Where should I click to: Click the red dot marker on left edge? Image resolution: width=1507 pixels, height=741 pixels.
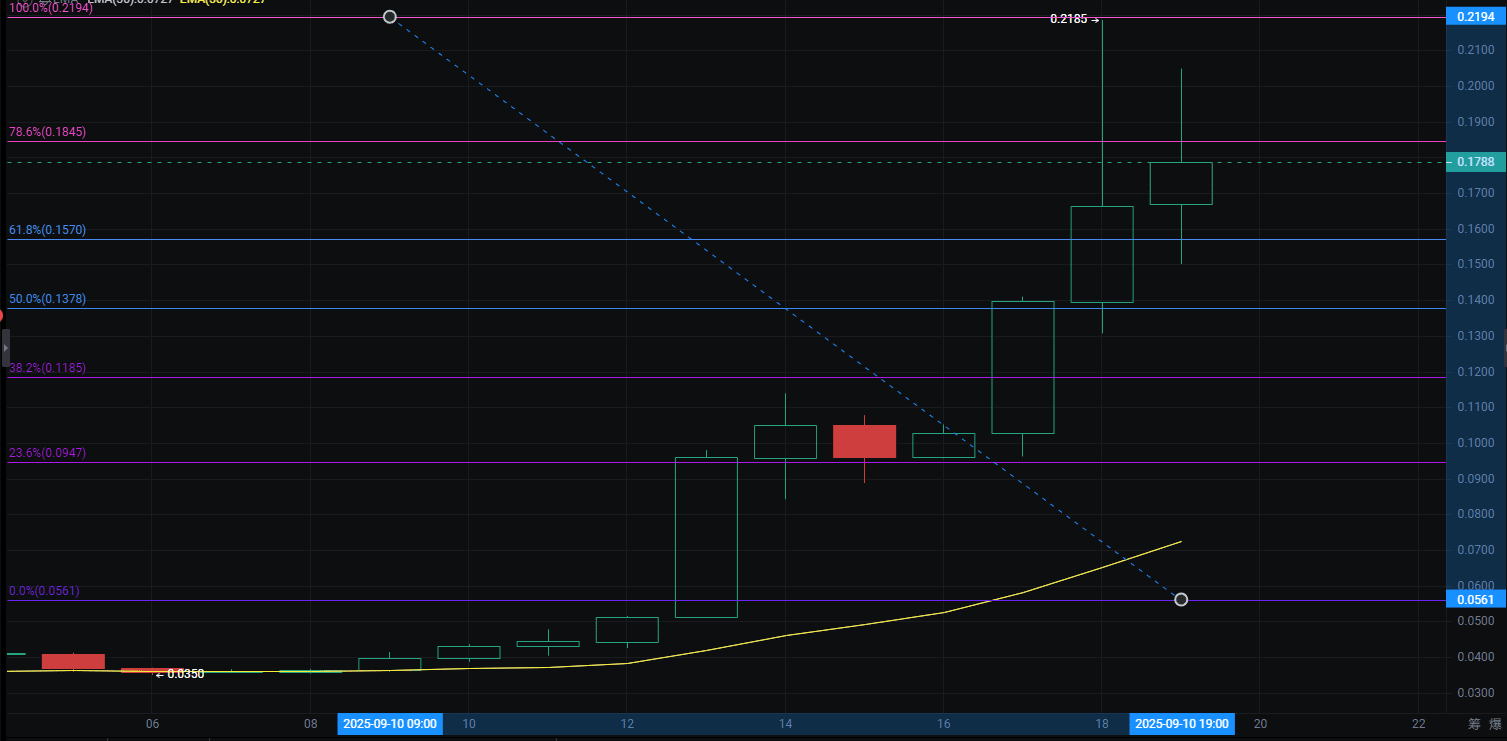pos(2,315)
